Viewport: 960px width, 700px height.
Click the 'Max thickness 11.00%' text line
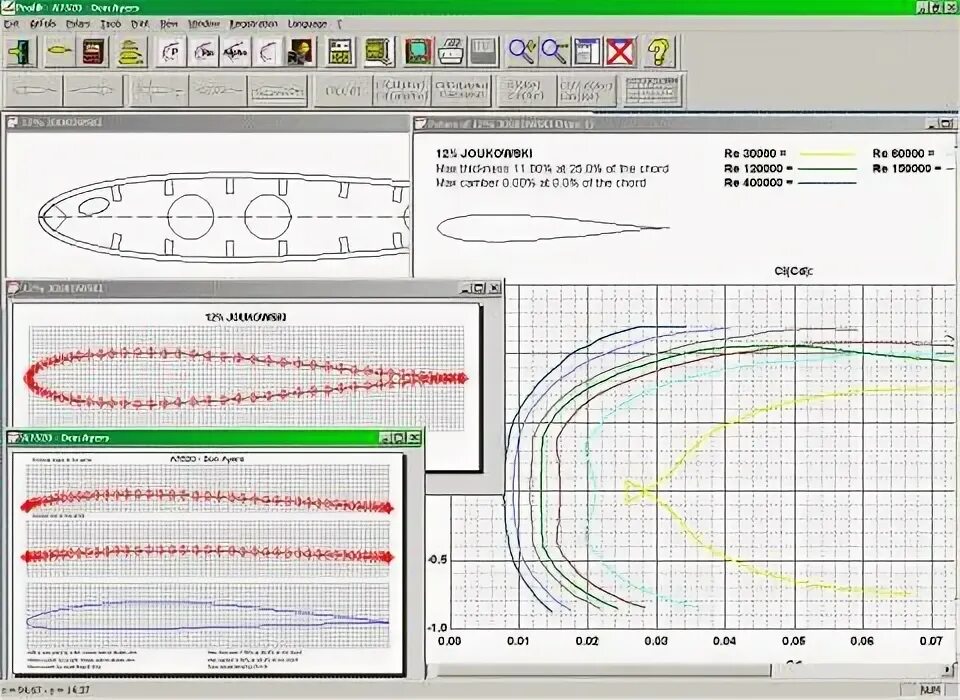(x=552, y=168)
